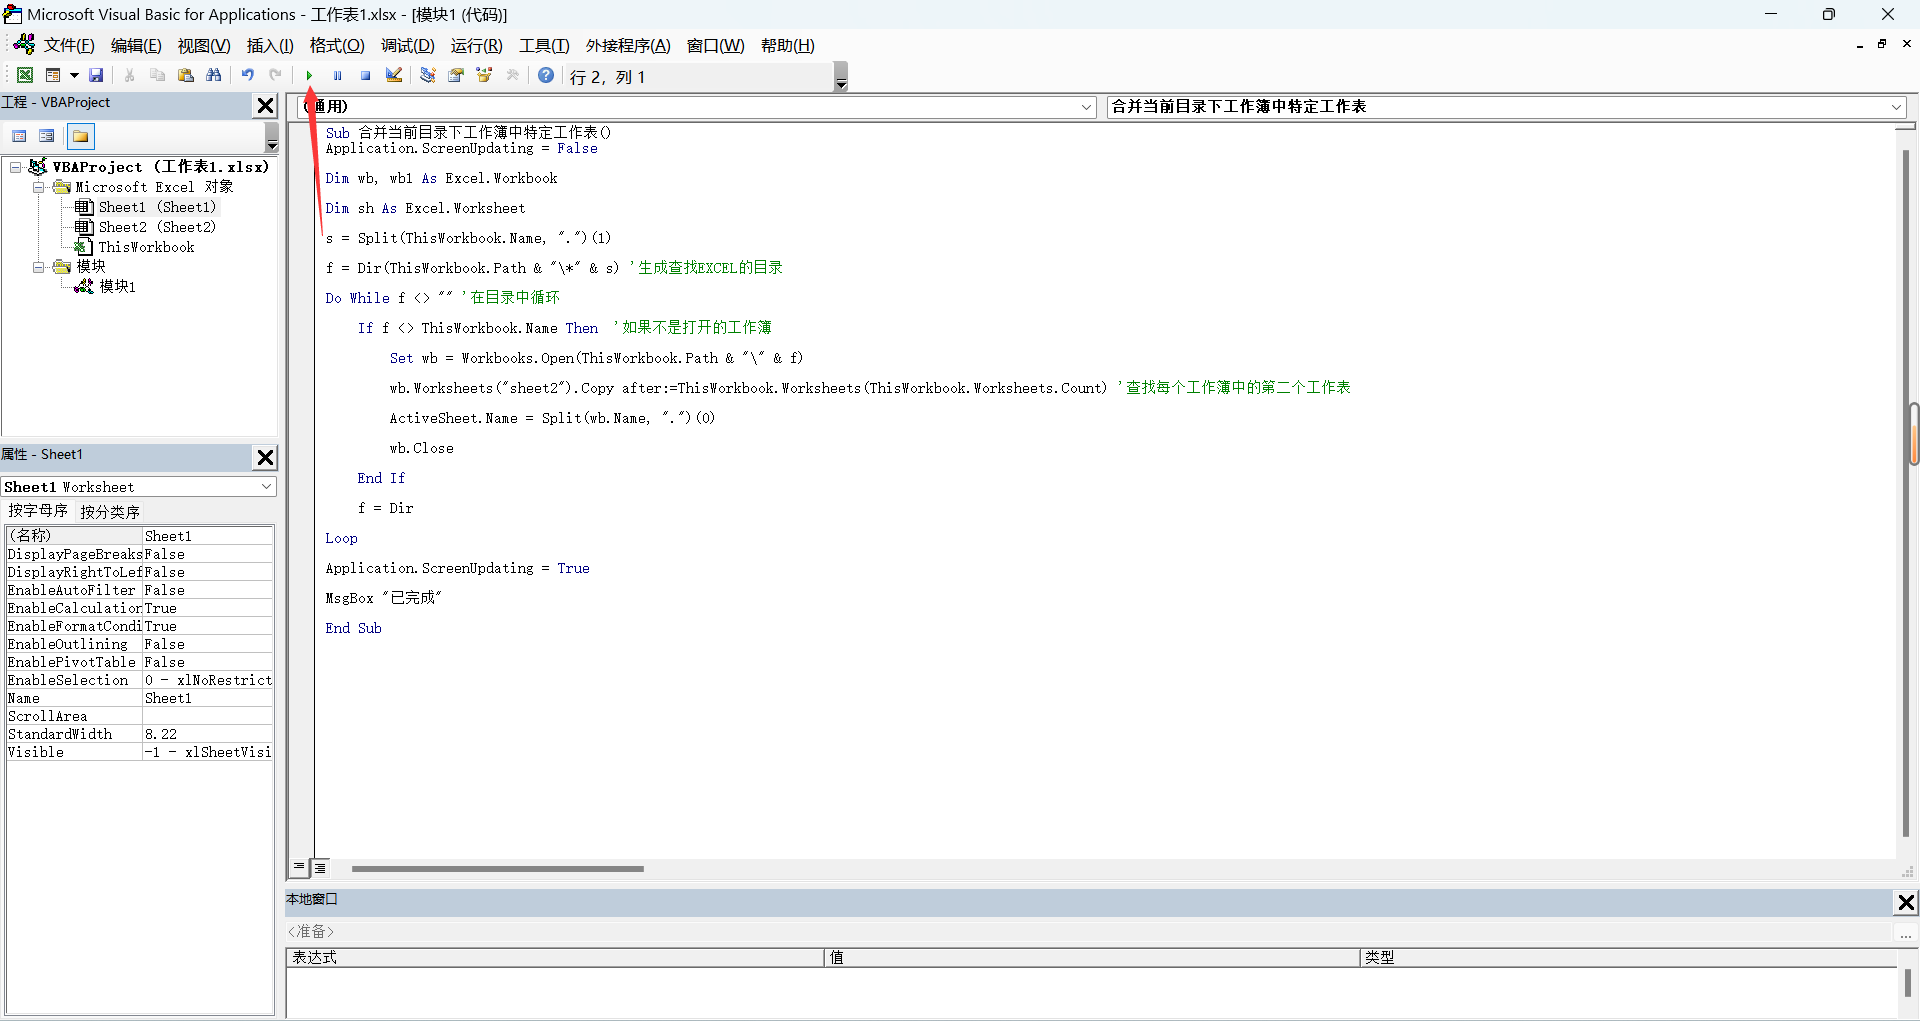Click the project panel toolbar overflow arrow
The width and height of the screenshot is (1920, 1021).
pyautogui.click(x=271, y=137)
